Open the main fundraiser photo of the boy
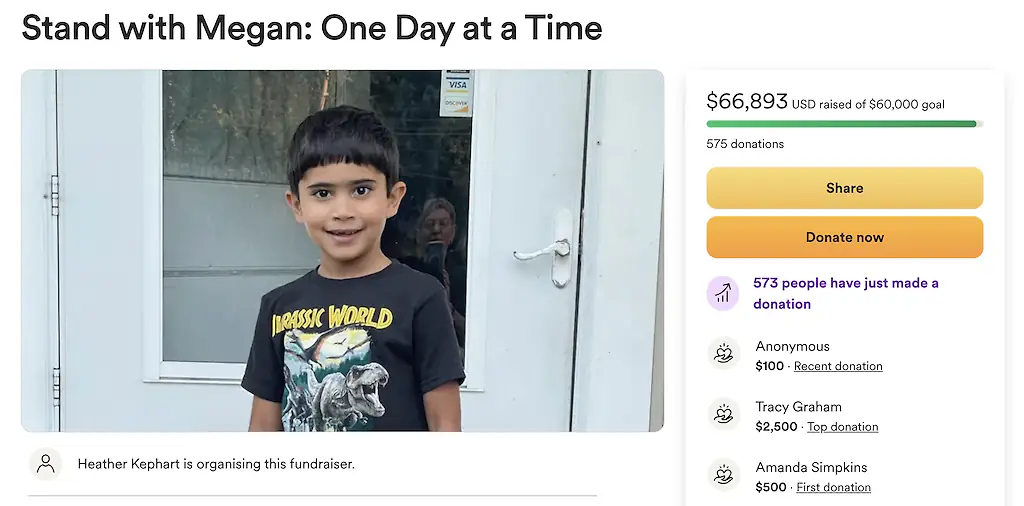Screen dimensions: 1024x506 pos(342,250)
